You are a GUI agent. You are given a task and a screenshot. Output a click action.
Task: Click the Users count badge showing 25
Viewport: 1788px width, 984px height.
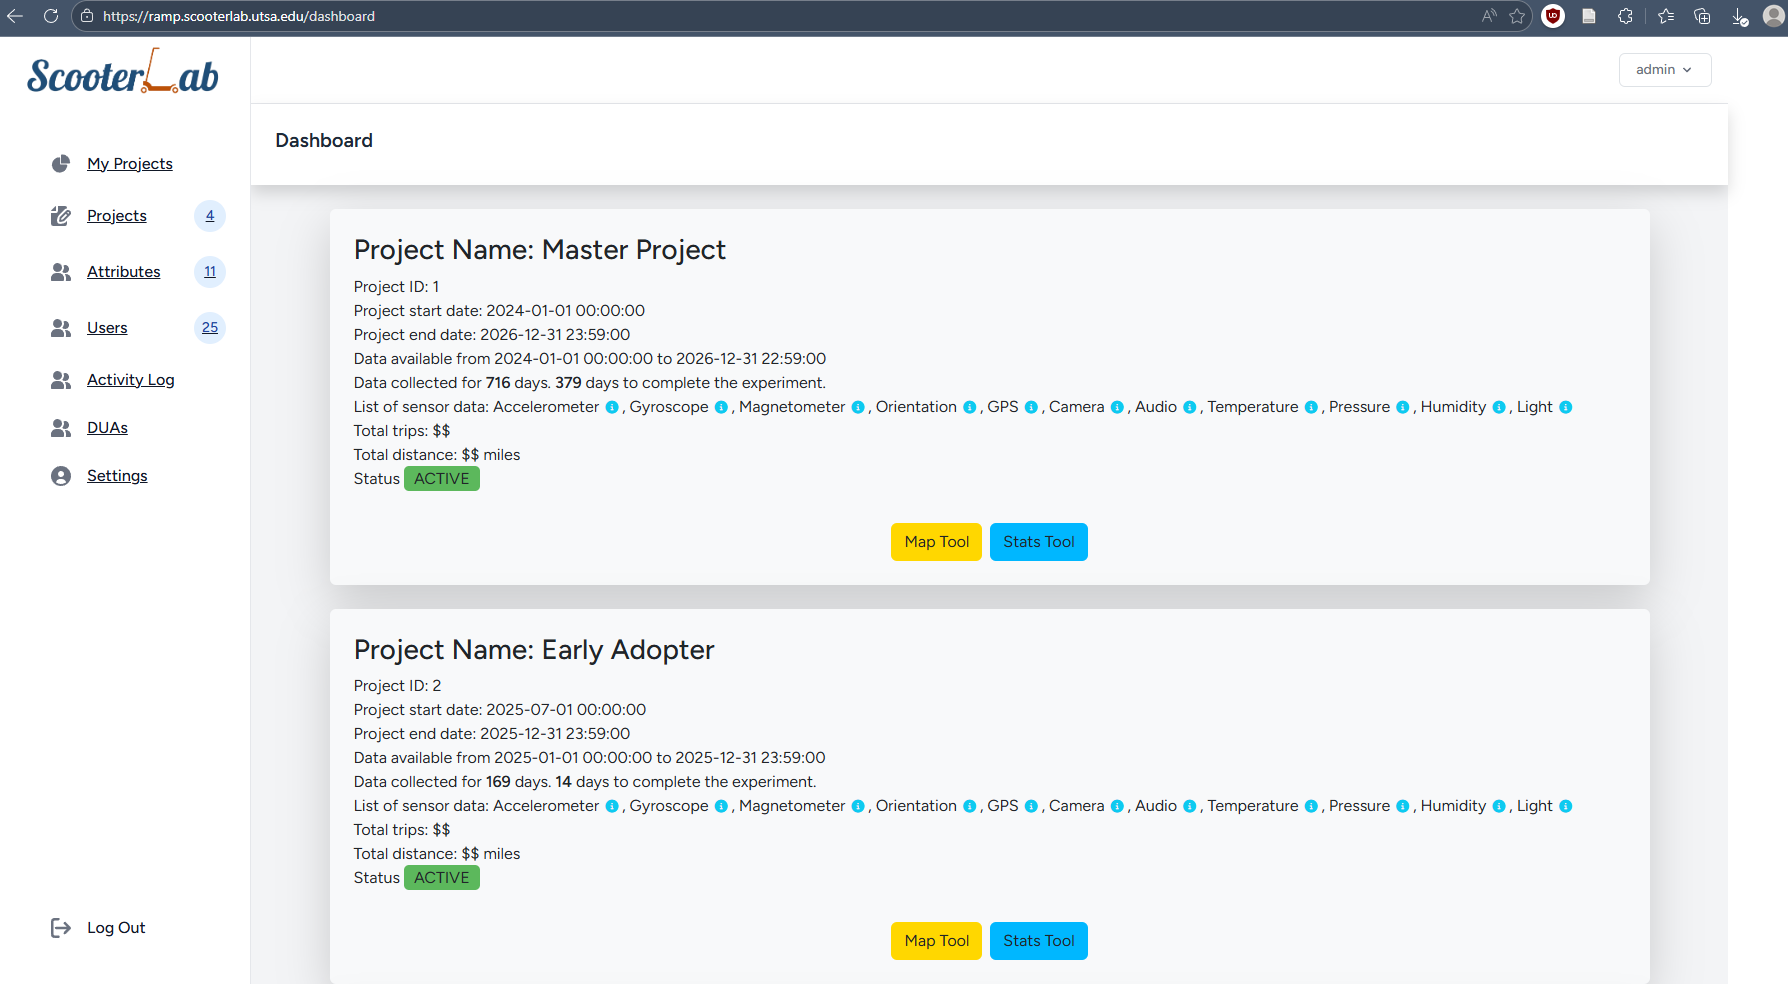tap(210, 328)
